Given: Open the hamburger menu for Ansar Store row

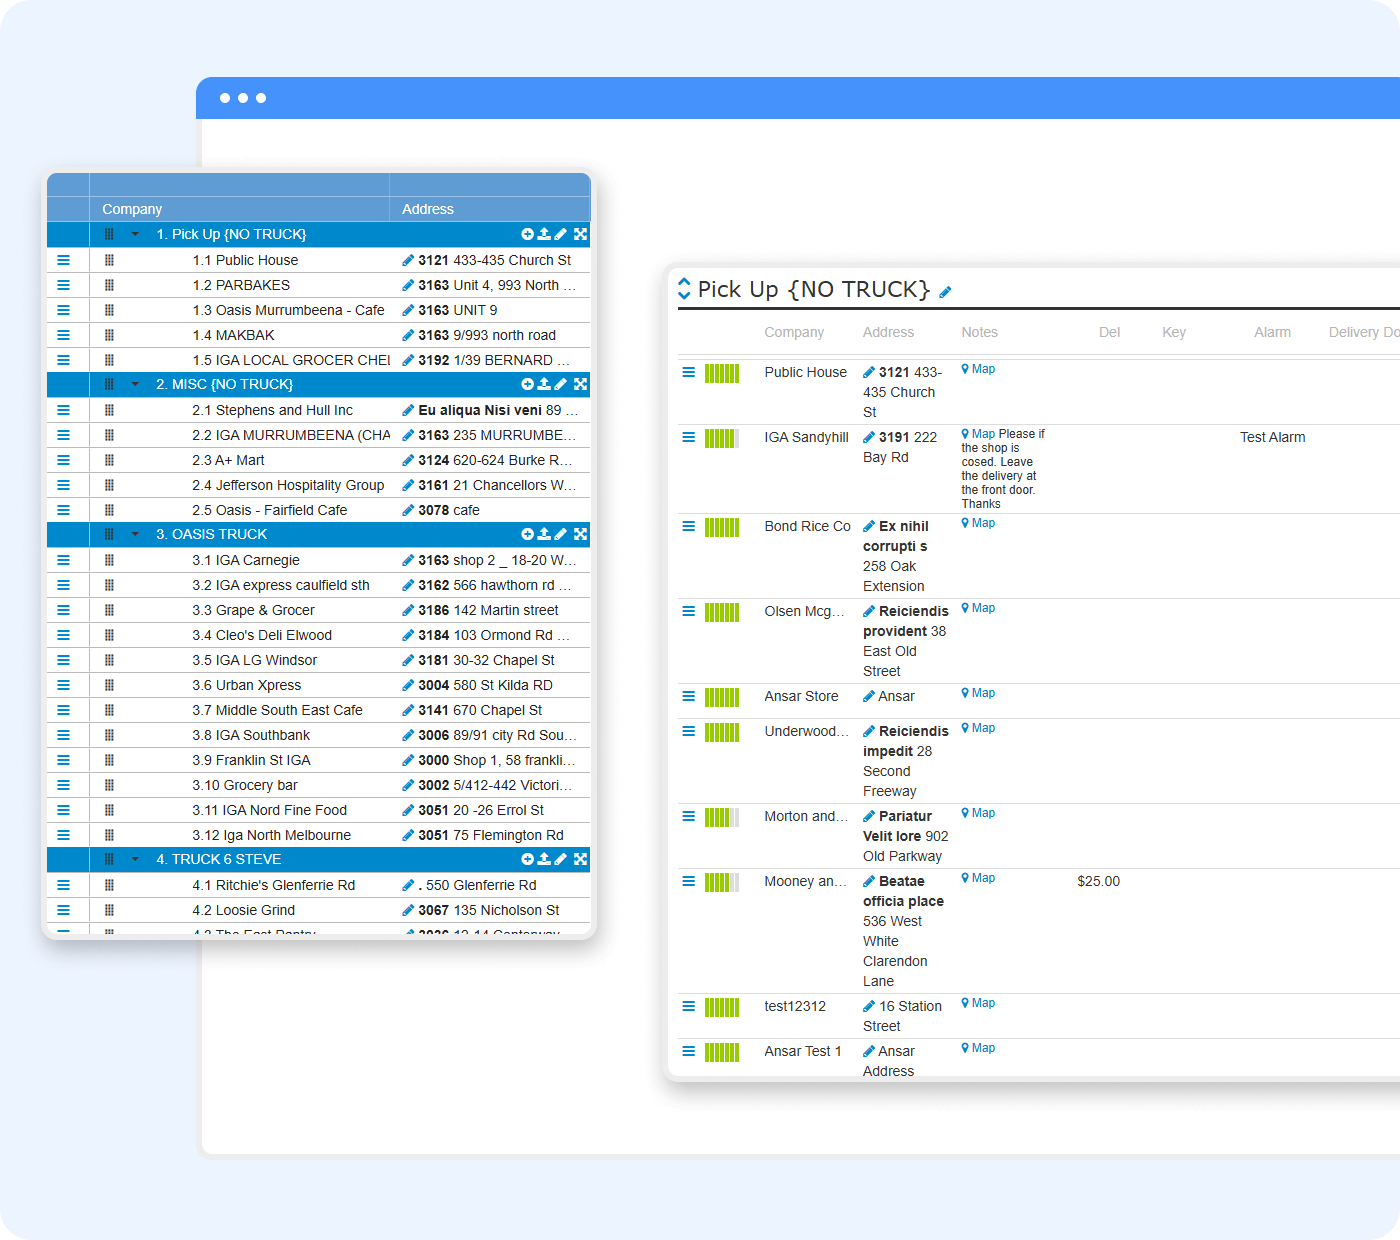Looking at the screenshot, I should [688, 696].
